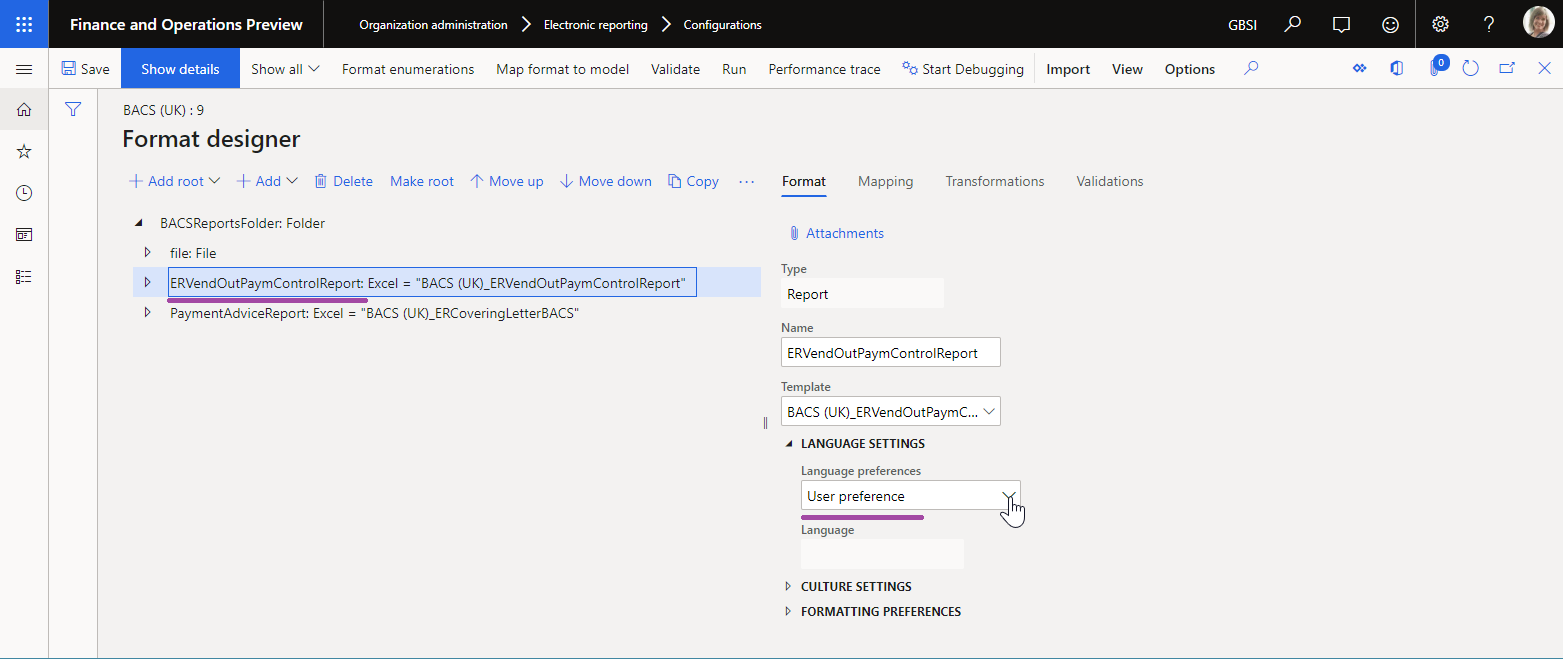Click the Name input field
This screenshot has height=659, width=1563.
(890, 352)
